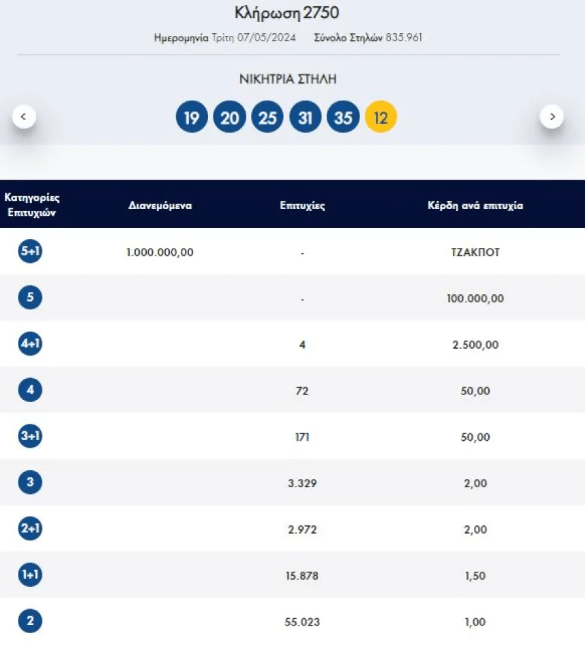Click the Κέρδη ανά επιτυχία column header

(475, 205)
